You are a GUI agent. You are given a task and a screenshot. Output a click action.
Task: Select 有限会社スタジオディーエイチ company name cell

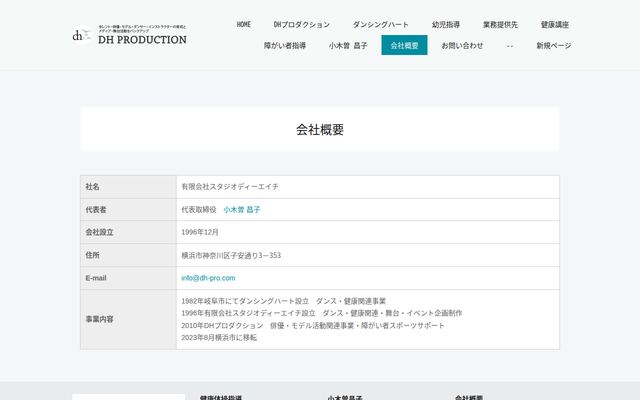coord(368,187)
